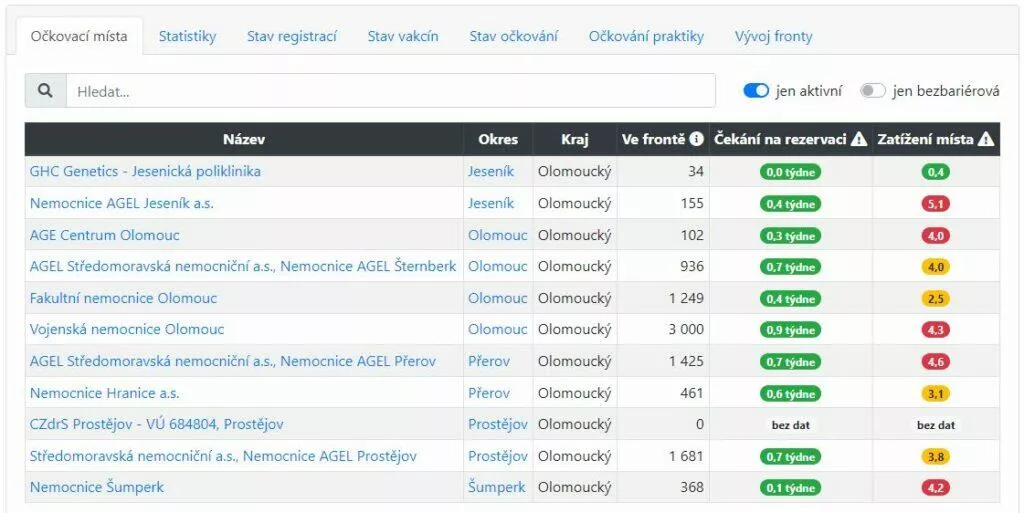The height and width of the screenshot is (513, 1024).
Task: Click the Kraj column header
Action: pos(575,140)
